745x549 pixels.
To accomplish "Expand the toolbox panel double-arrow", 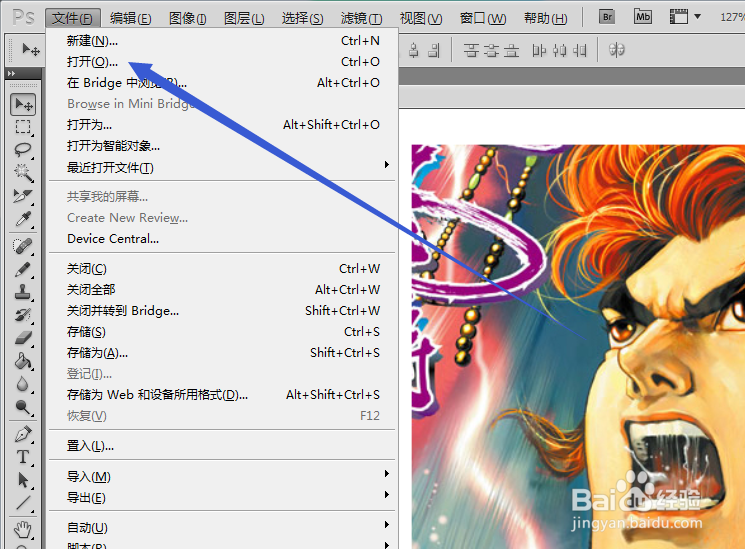I will pyautogui.click(x=12, y=74).
